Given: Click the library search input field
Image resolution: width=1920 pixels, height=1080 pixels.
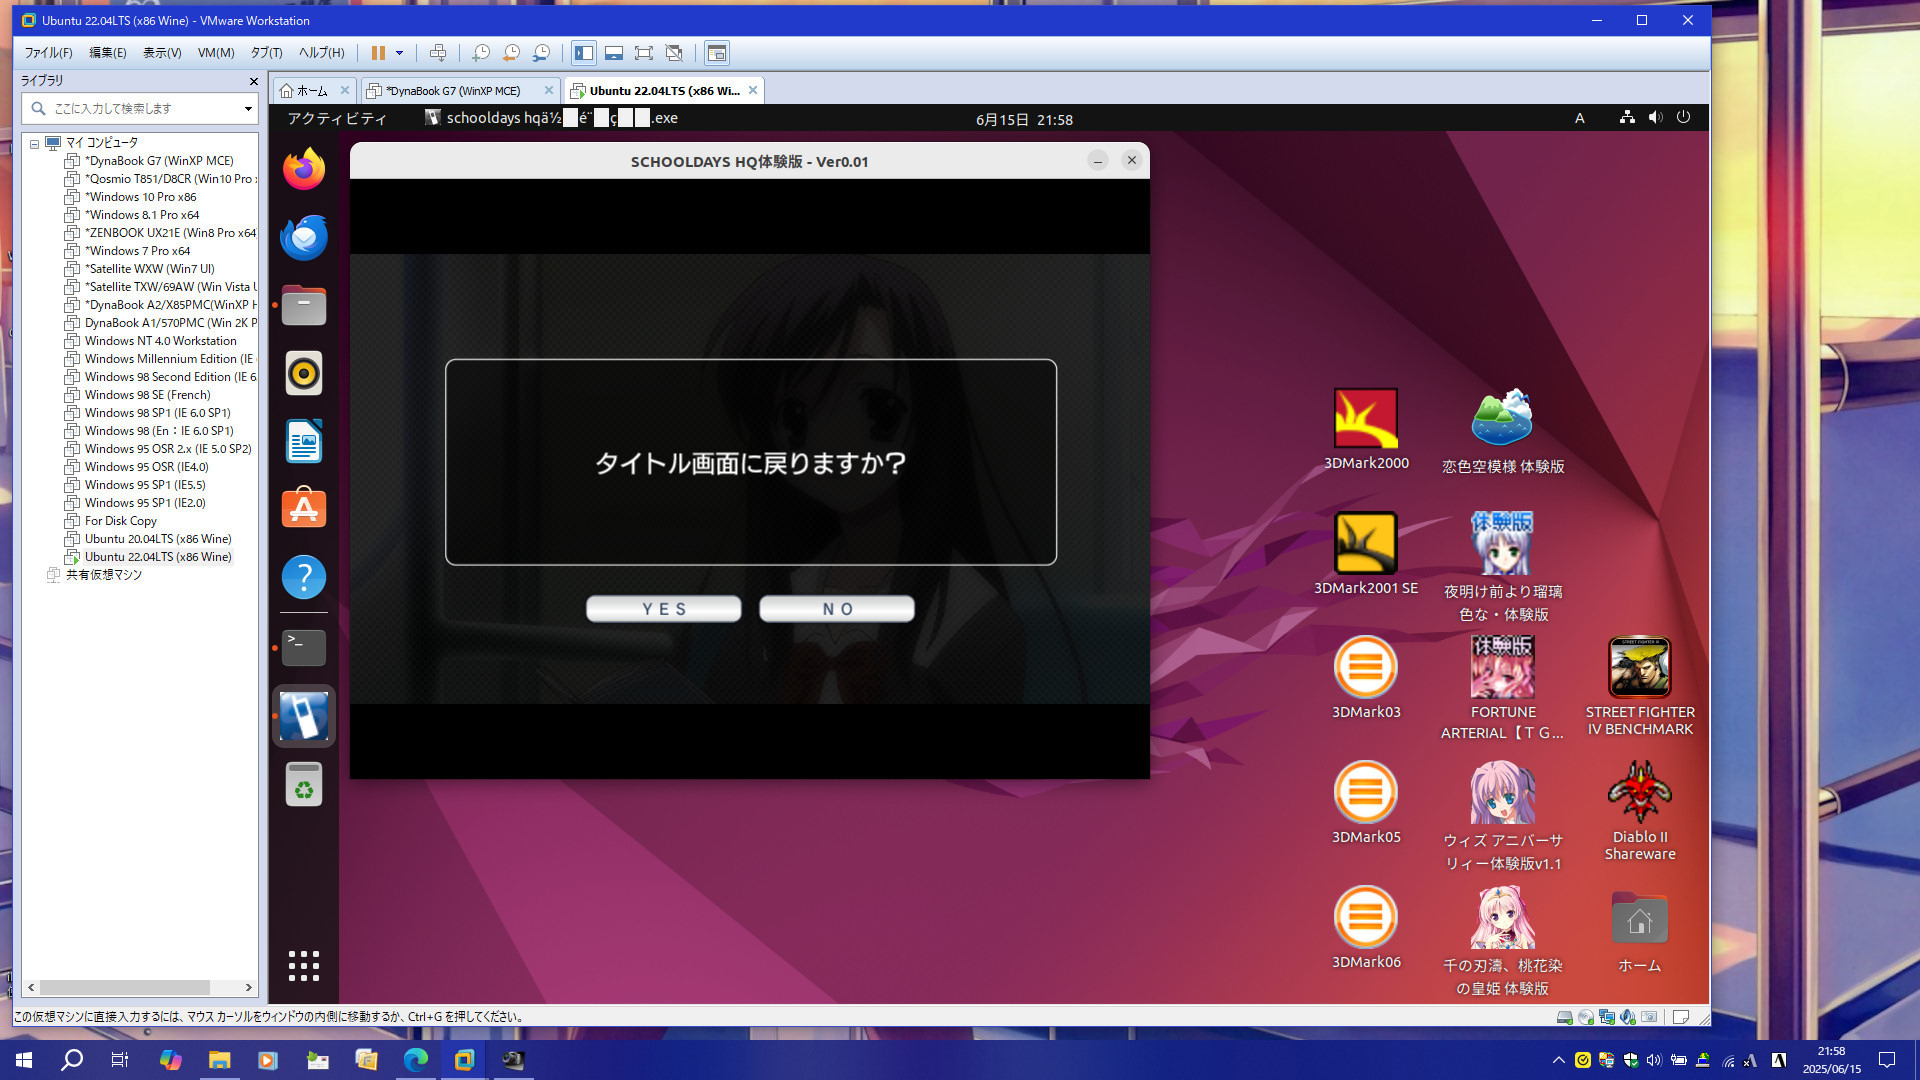Looking at the screenshot, I should coord(139,108).
